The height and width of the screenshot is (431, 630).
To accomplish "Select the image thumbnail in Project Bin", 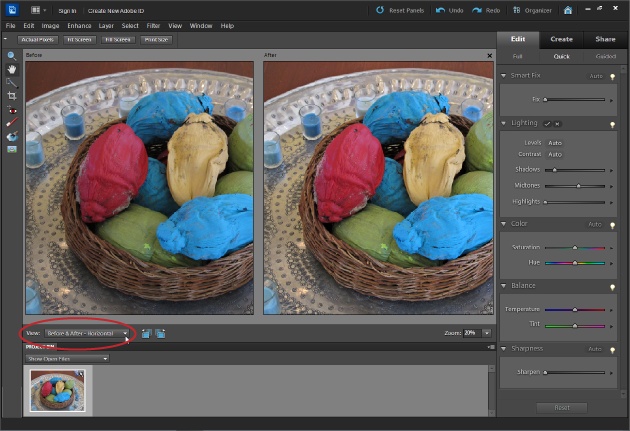I will pyautogui.click(x=56, y=389).
